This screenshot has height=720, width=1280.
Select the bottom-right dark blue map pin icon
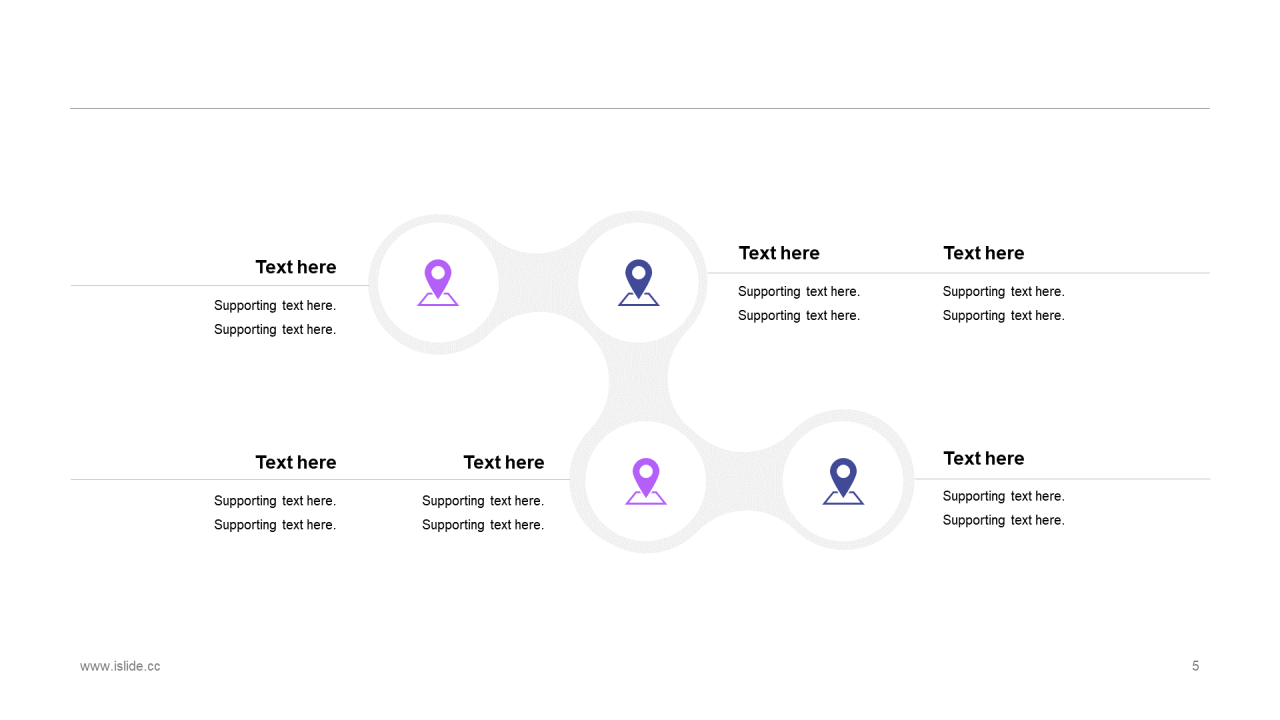(x=843, y=481)
